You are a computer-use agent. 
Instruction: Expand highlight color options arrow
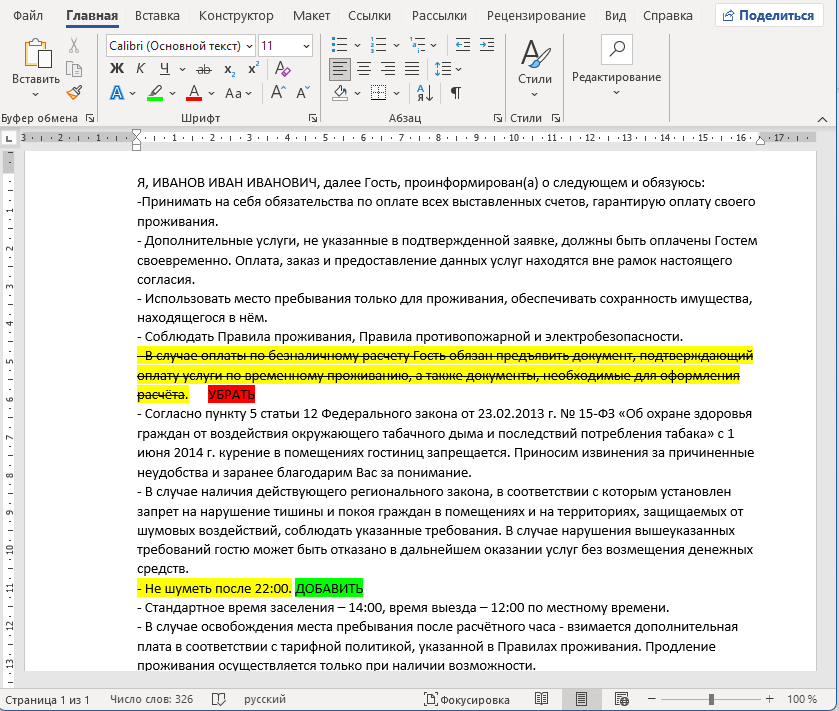coord(172,94)
